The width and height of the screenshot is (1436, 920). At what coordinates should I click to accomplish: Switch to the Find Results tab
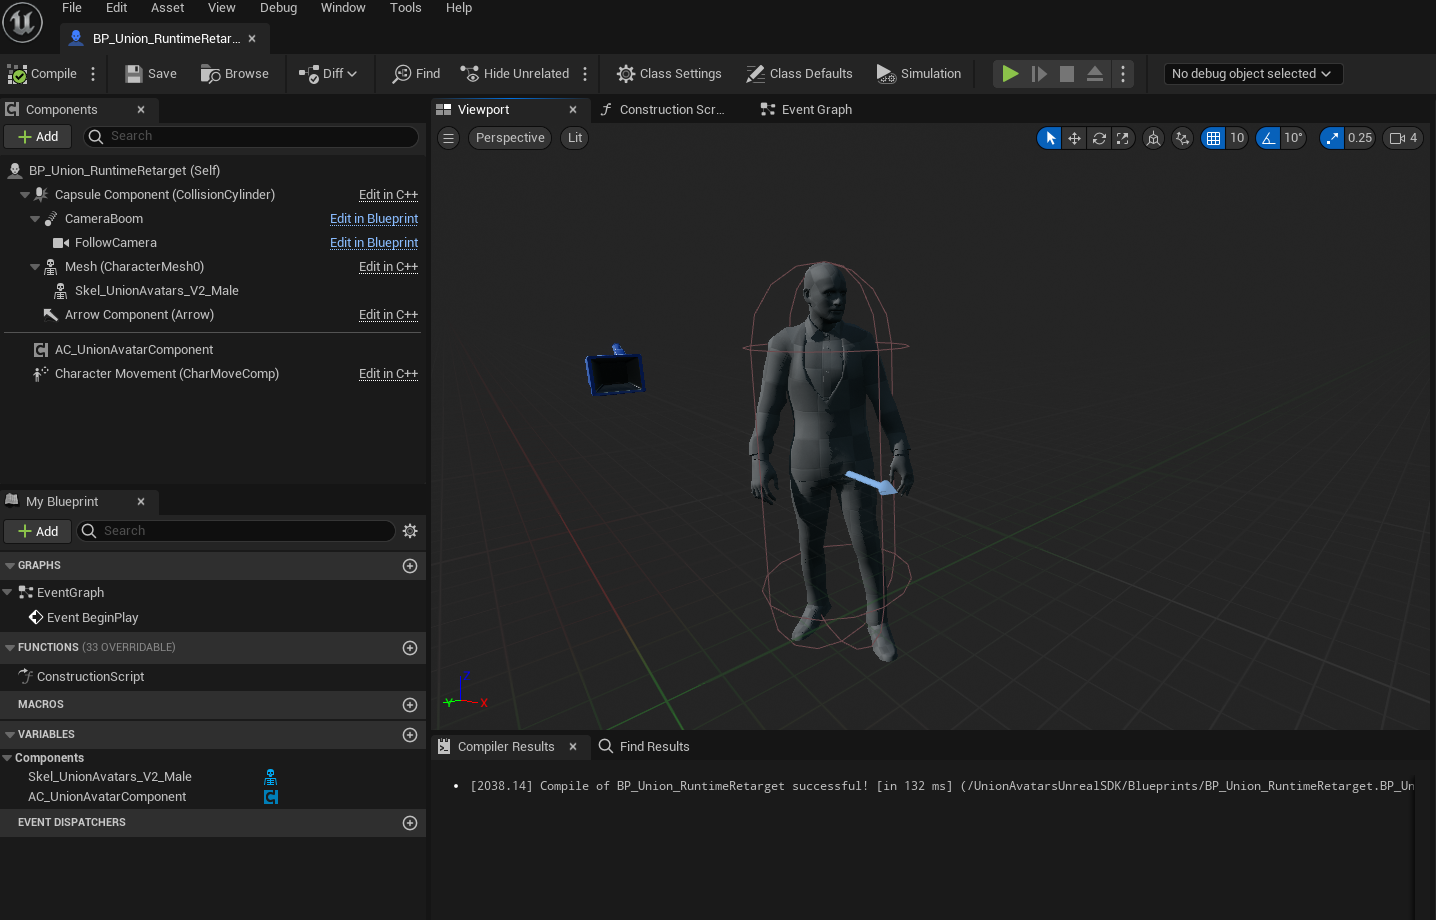(644, 747)
